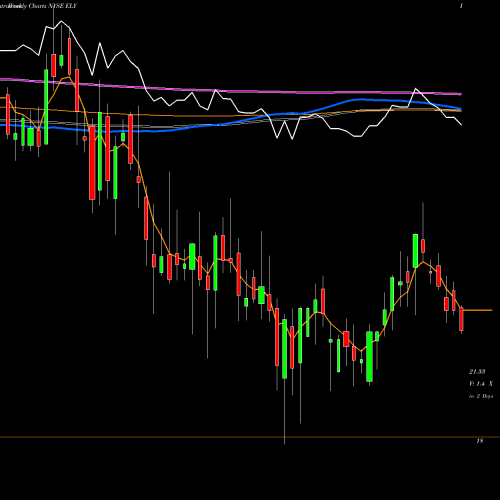
Task: Click the green candle whose wick touches the 18 line
Action: coord(284,349)
